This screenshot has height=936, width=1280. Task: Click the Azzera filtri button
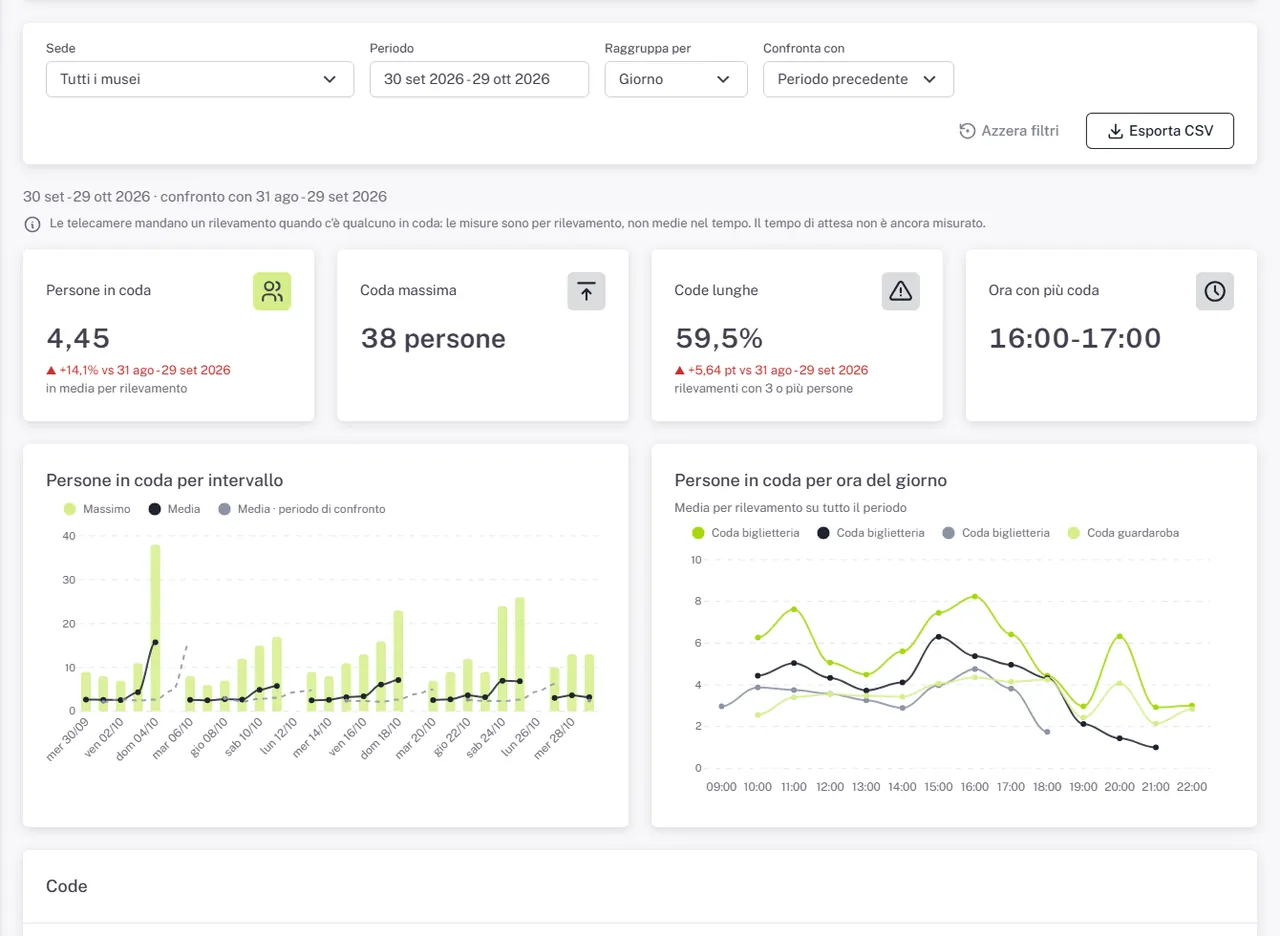coord(1008,131)
